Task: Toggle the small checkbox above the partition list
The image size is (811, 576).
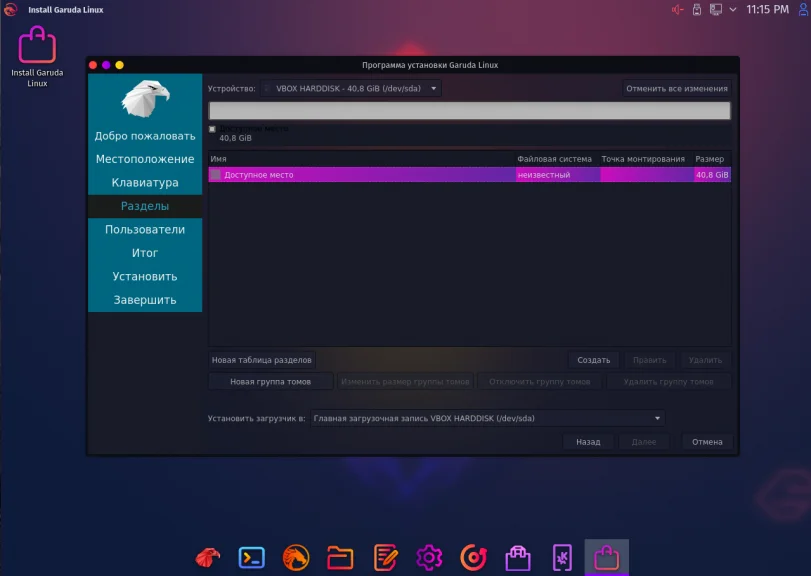Action: pos(211,128)
